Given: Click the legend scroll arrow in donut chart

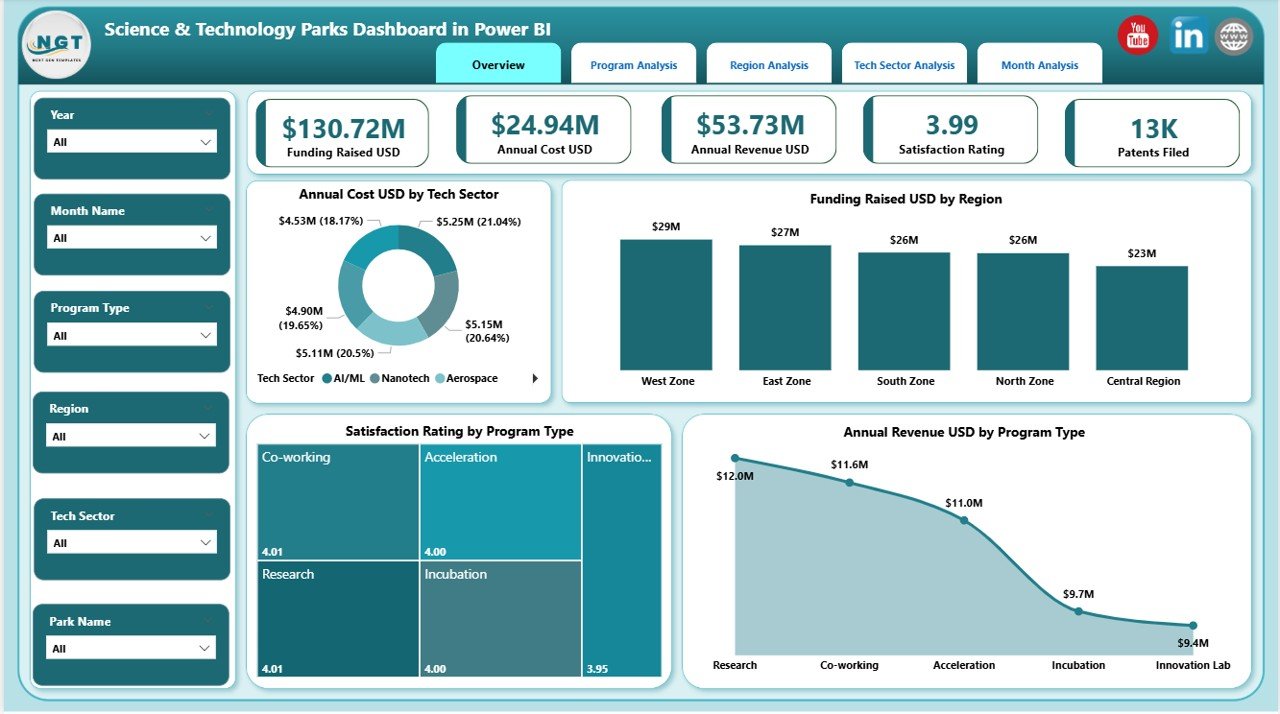Looking at the screenshot, I should click(535, 378).
